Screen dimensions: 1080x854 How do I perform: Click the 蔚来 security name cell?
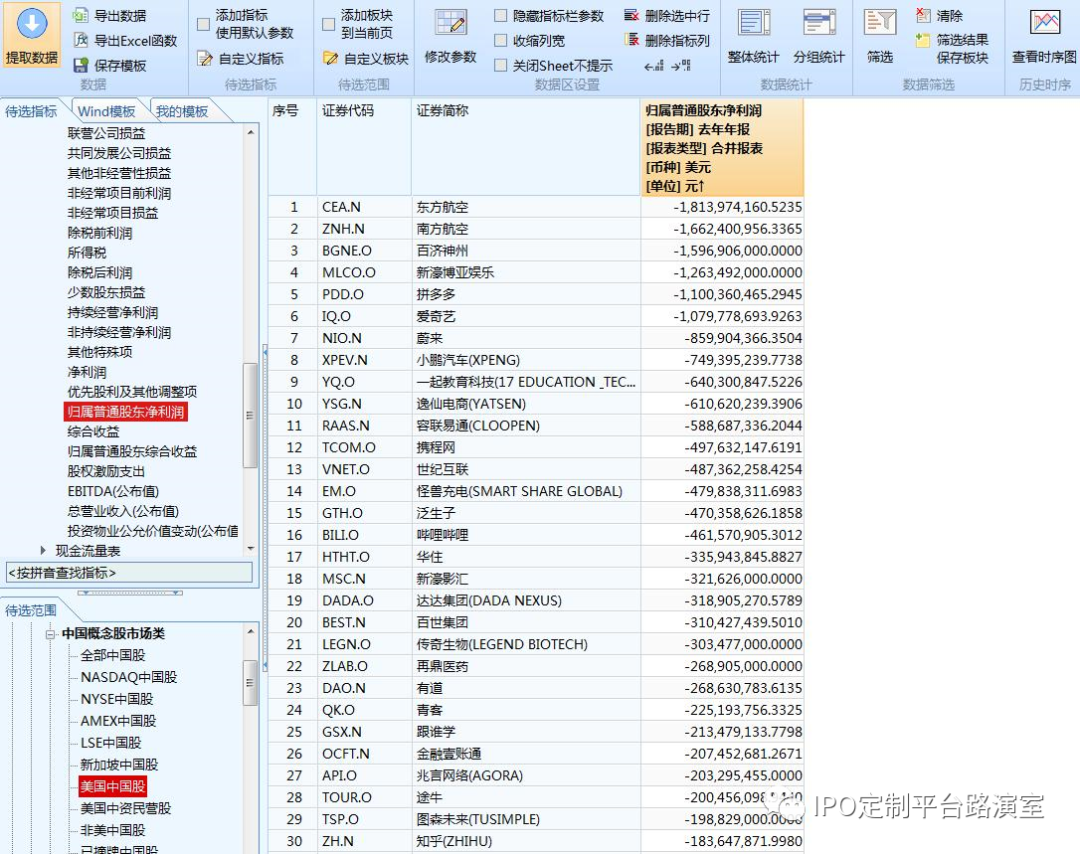click(526, 338)
